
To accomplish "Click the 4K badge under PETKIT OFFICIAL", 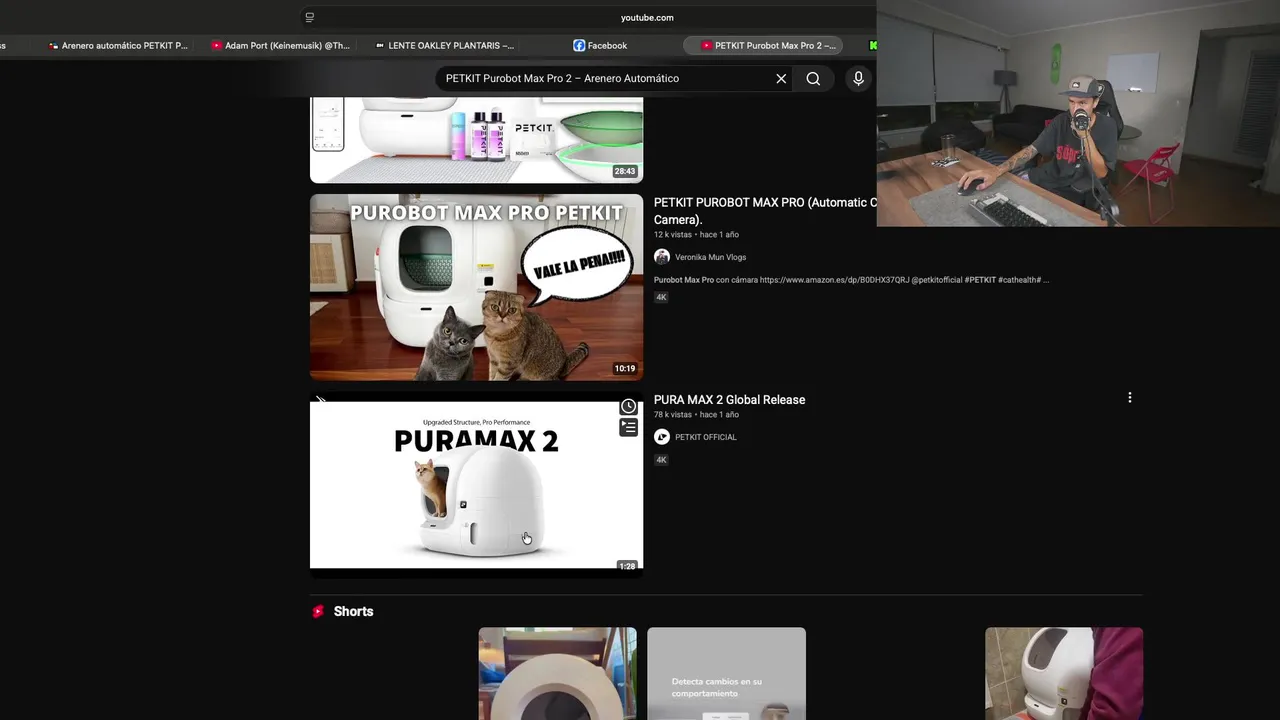I will click(661, 460).
